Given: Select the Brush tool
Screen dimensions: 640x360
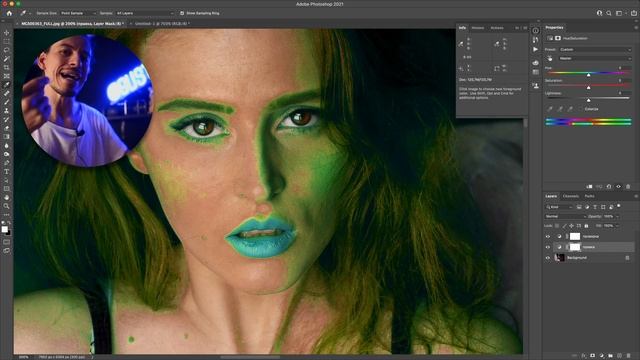Looking at the screenshot, I should tap(7, 102).
